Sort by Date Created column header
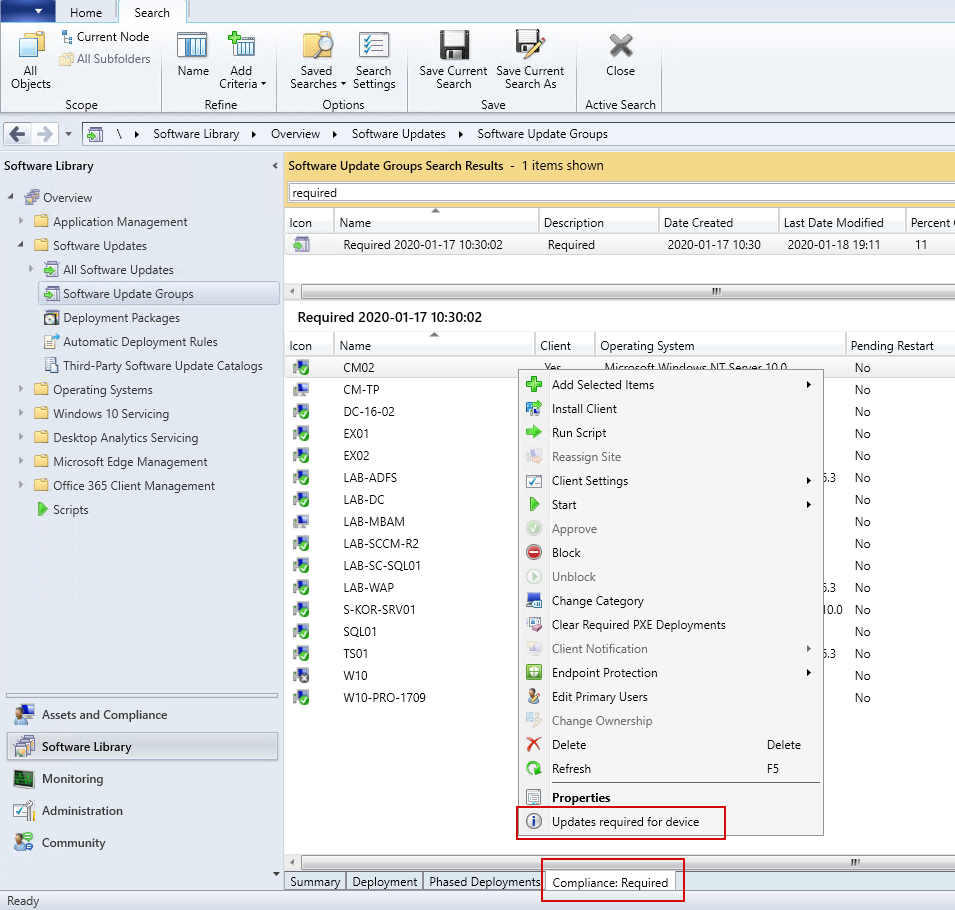This screenshot has width=955, height=910. click(x=718, y=223)
